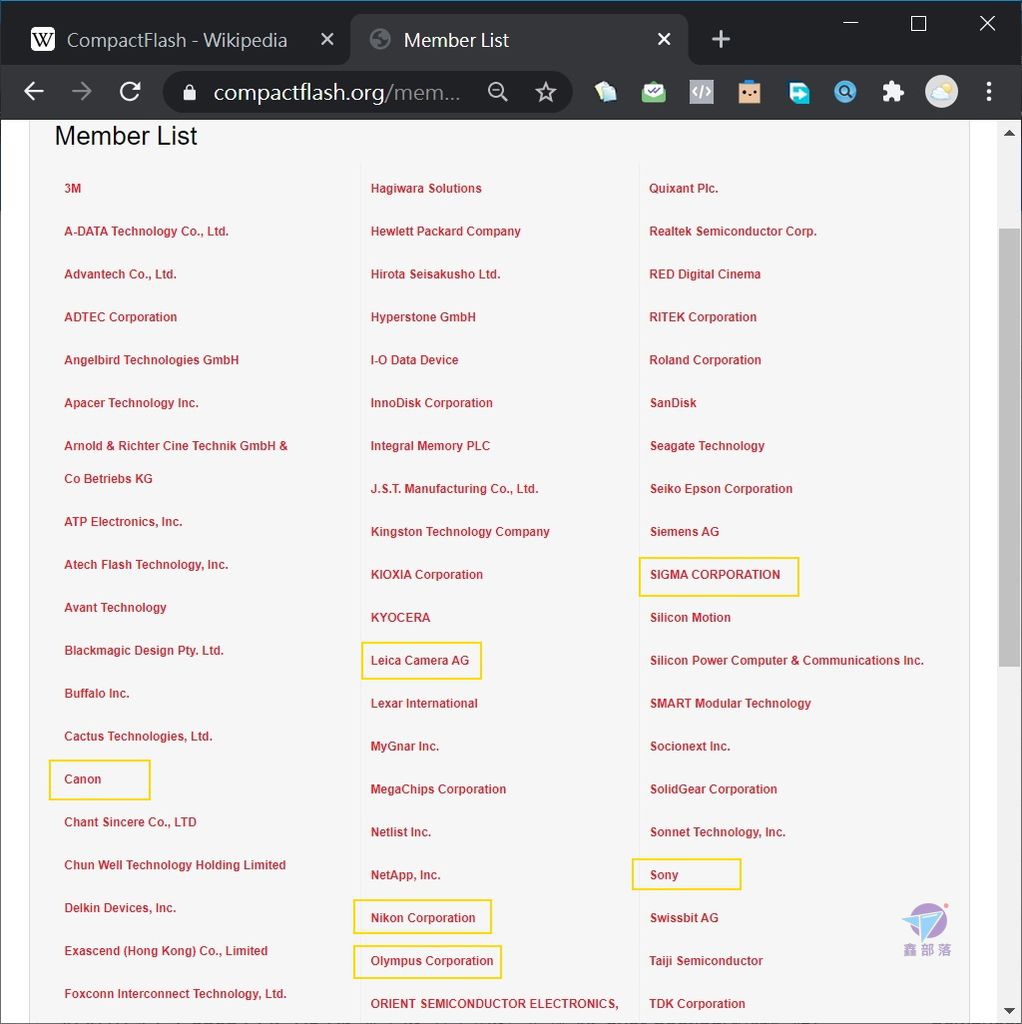1022x1024 pixels.
Task: Click the MegaChips Corporation link
Action: [x=438, y=789]
